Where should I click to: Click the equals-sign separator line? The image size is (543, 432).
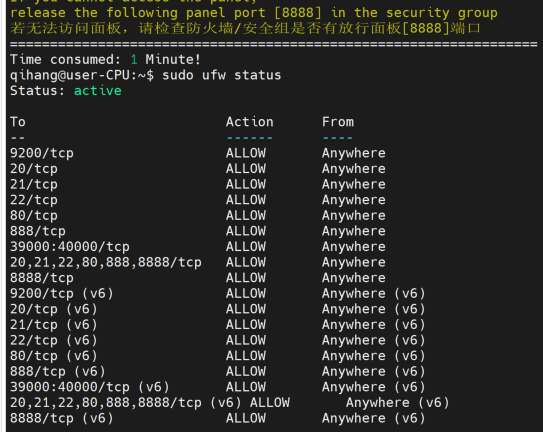click(x=274, y=44)
